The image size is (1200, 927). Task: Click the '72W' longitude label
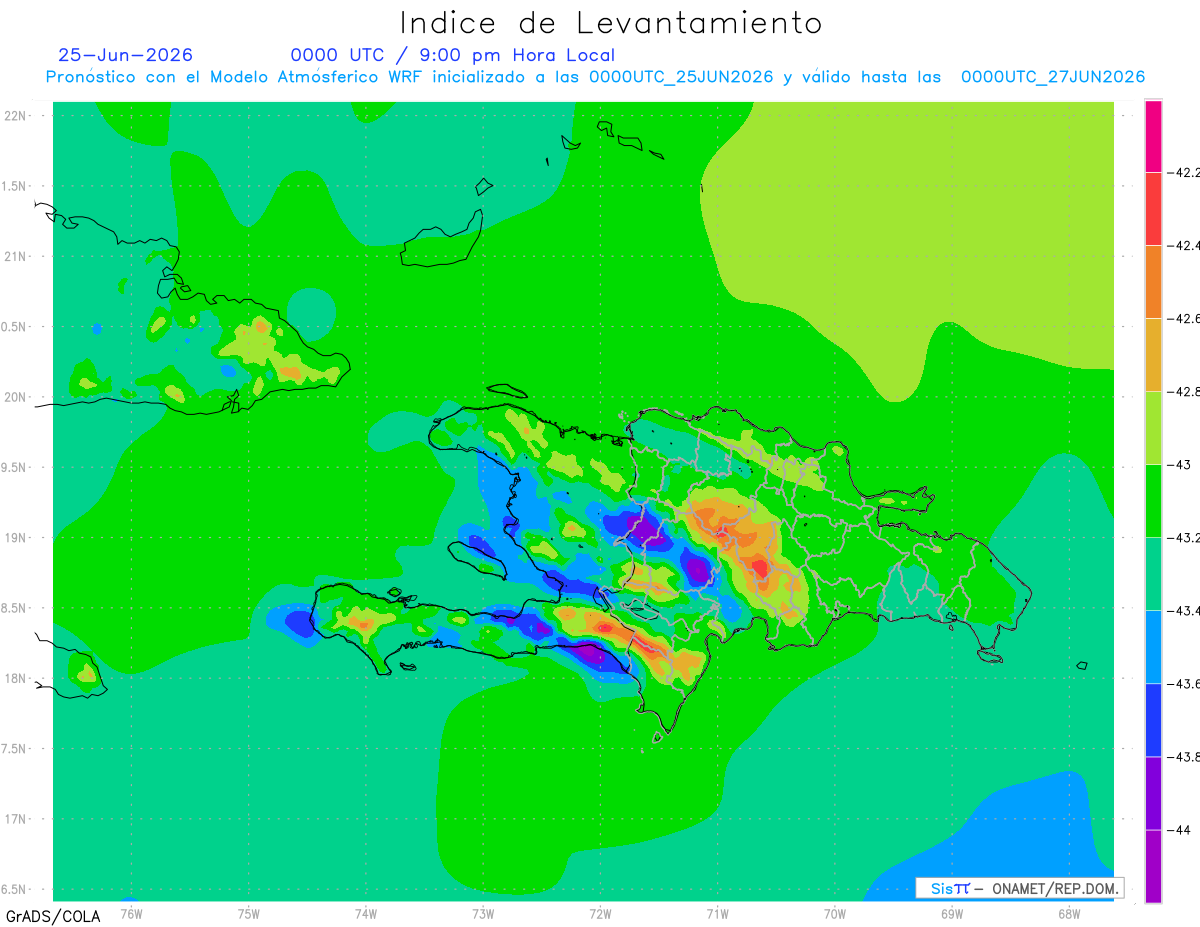point(600,912)
